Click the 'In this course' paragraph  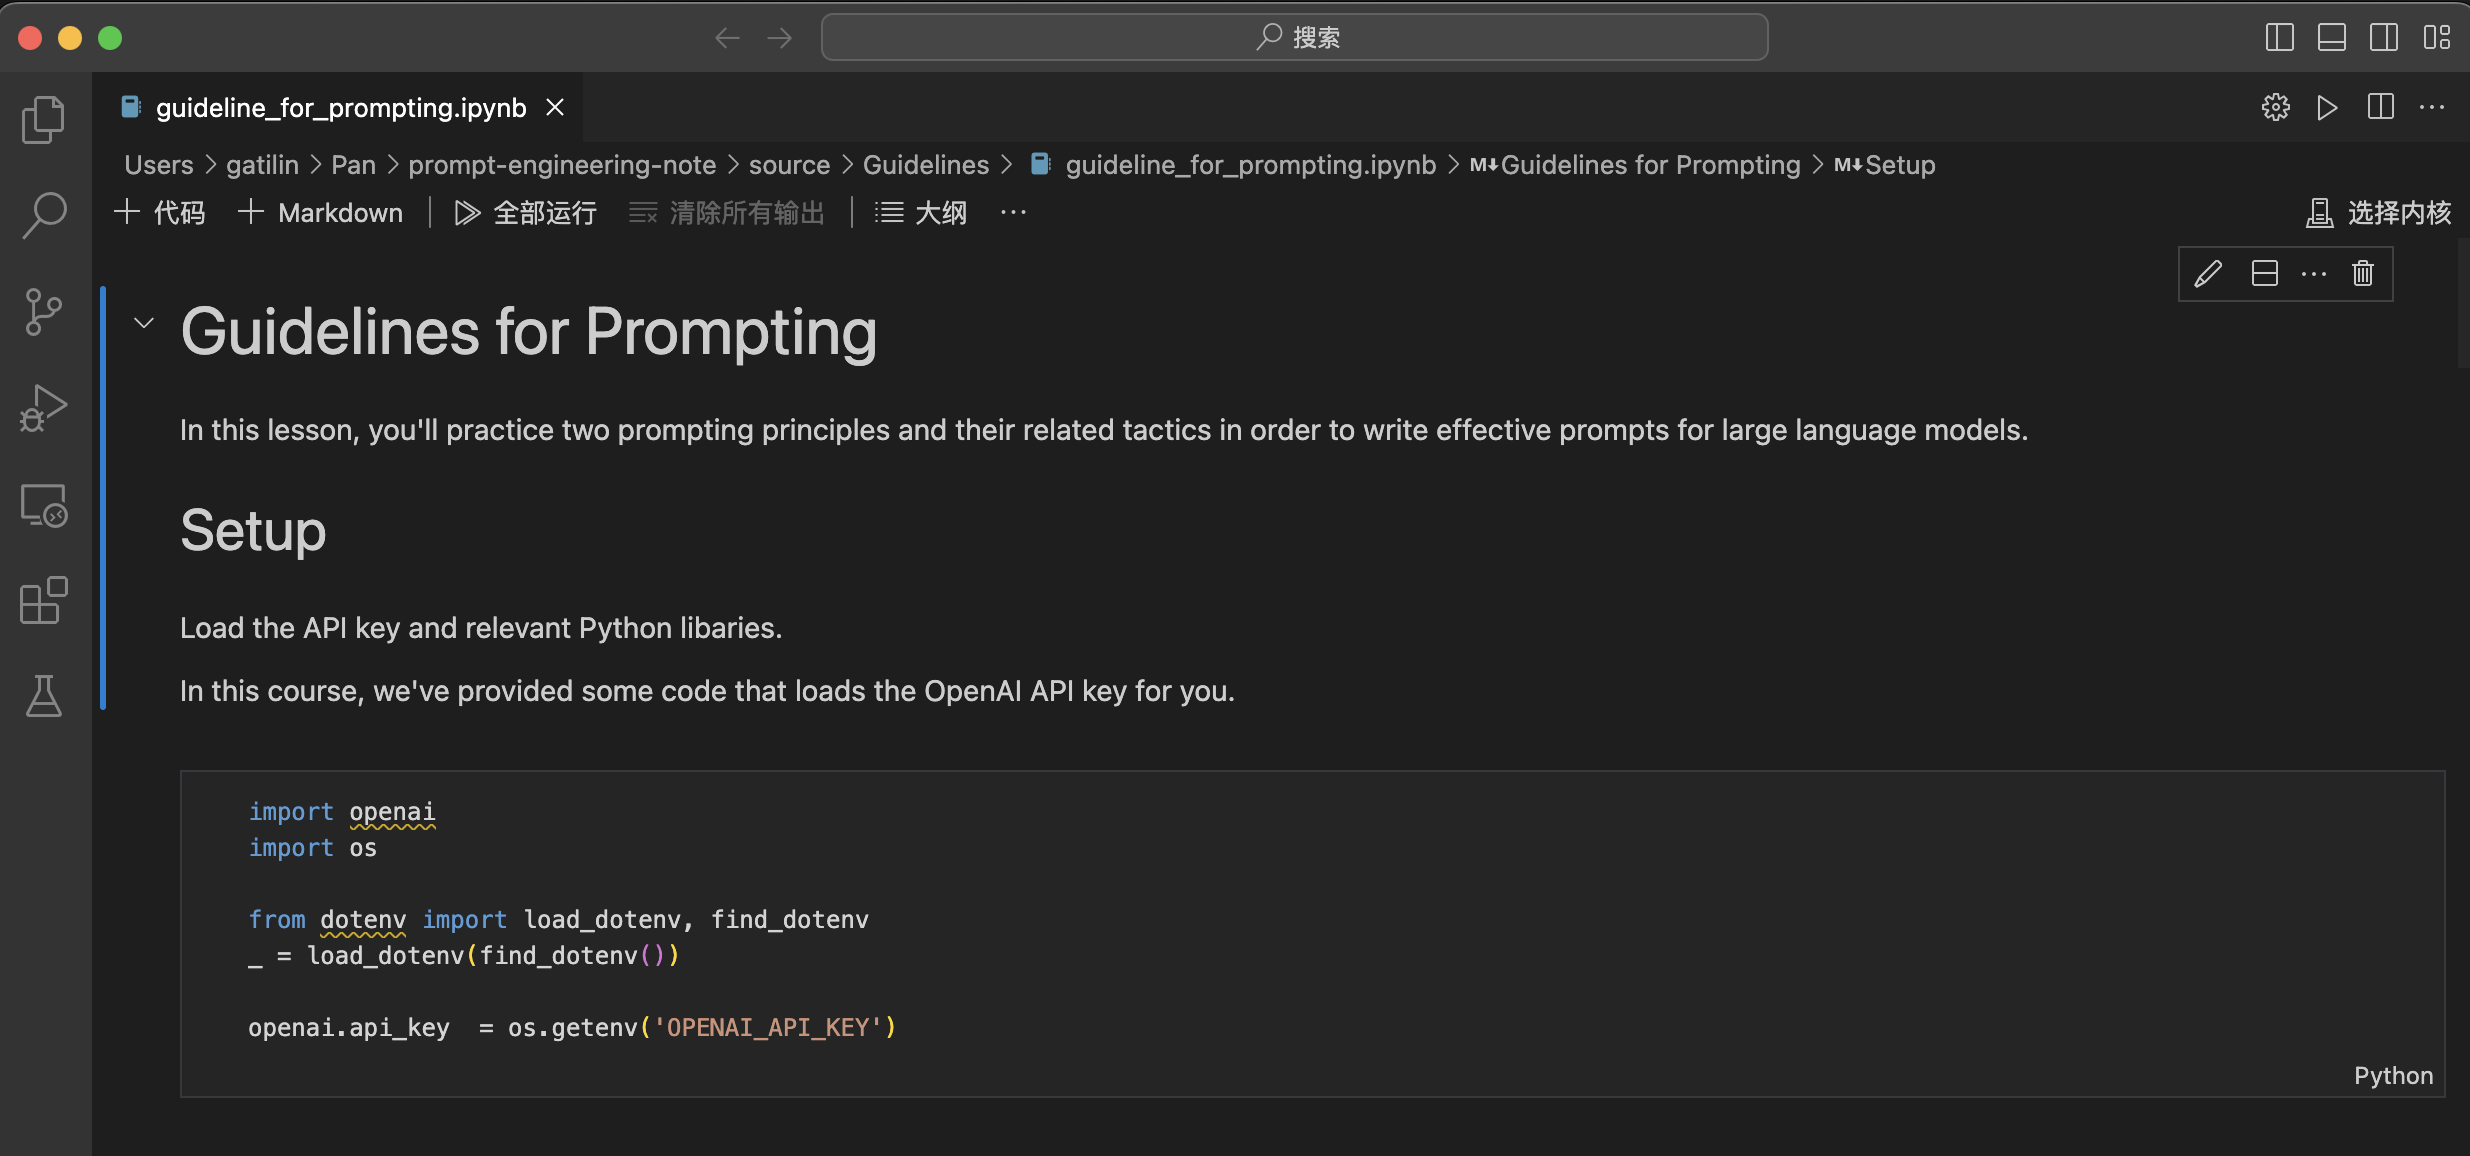(x=707, y=691)
